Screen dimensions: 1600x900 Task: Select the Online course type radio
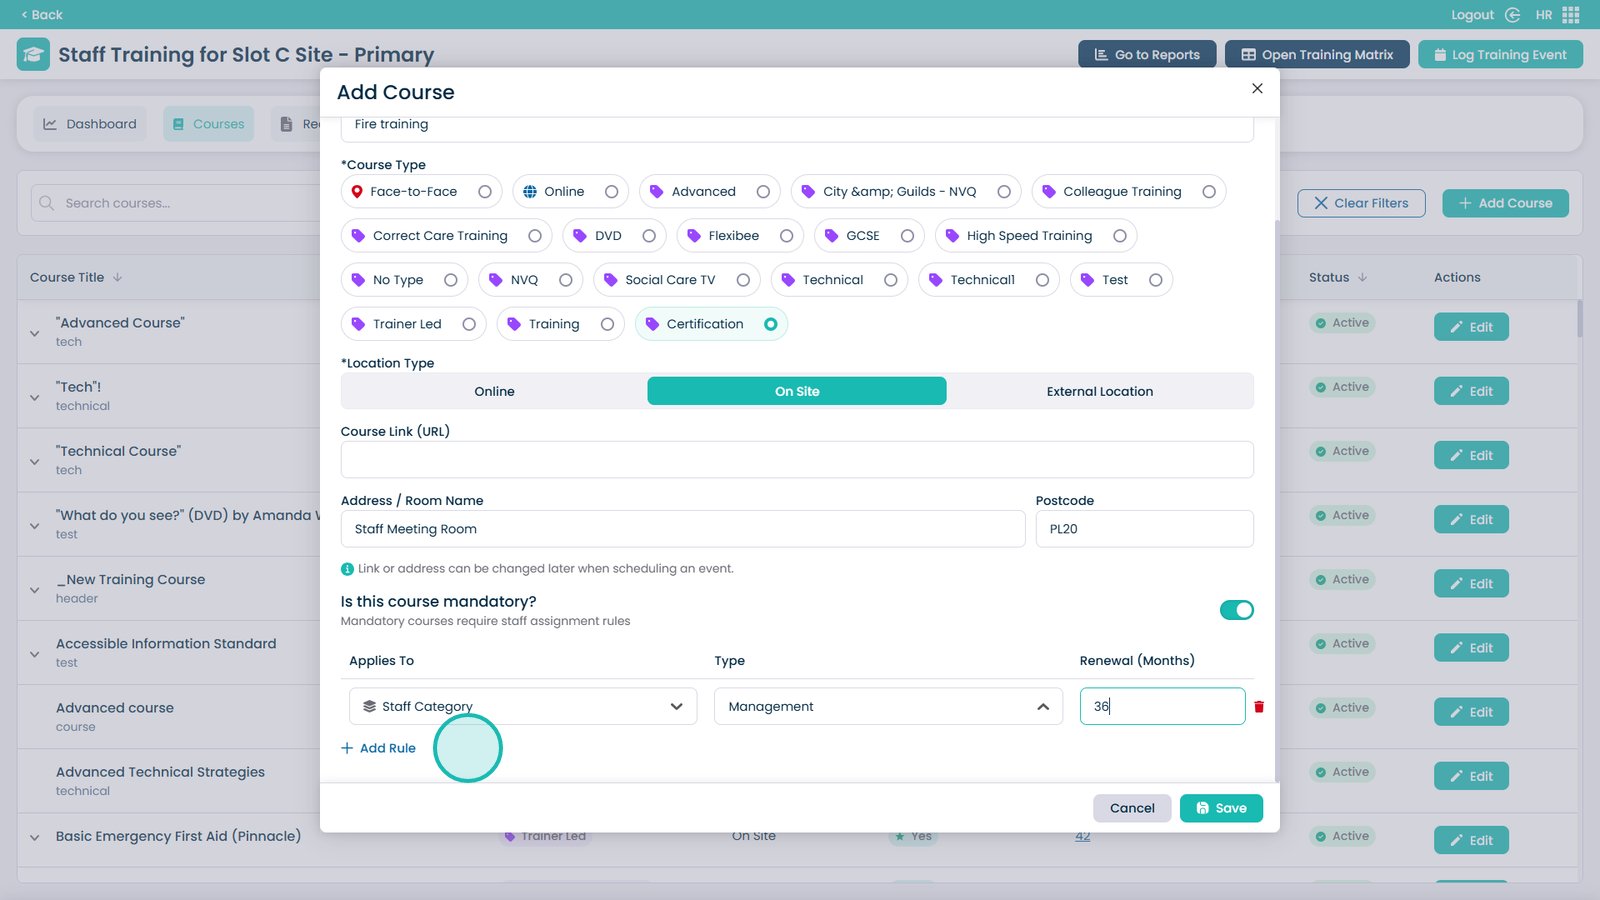pos(612,192)
